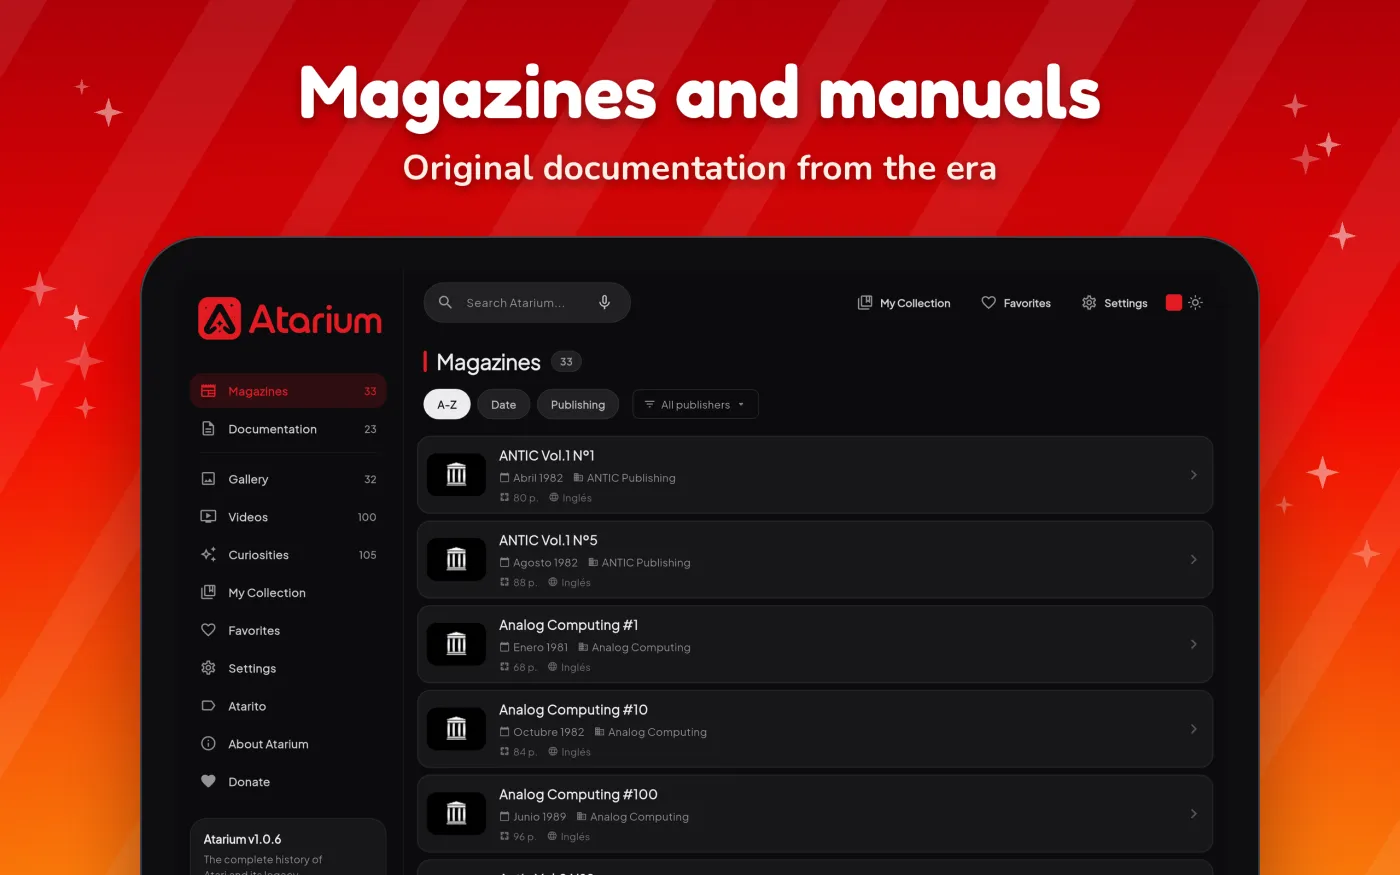Click the Videos play icon in sidebar

[x=208, y=517]
